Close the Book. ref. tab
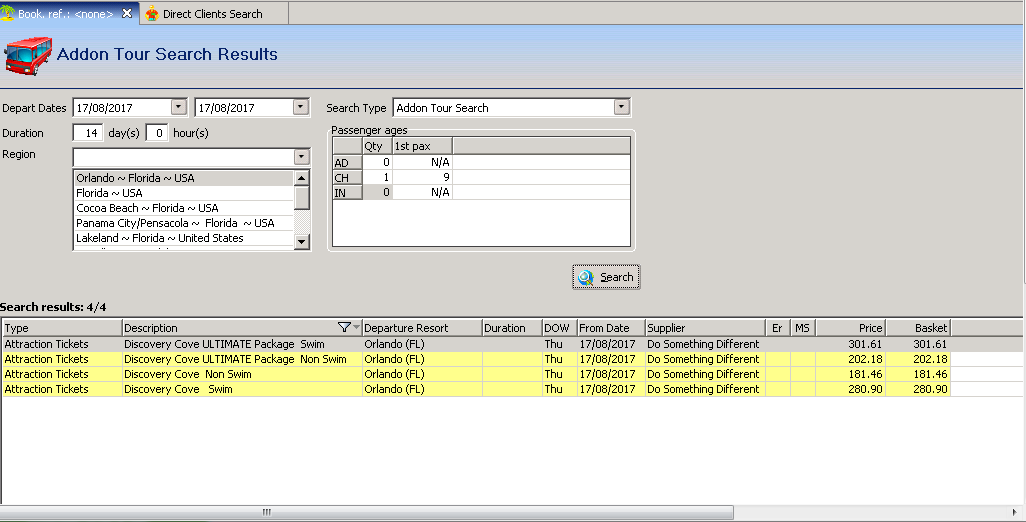The width and height of the screenshot is (1026, 522). pos(127,13)
